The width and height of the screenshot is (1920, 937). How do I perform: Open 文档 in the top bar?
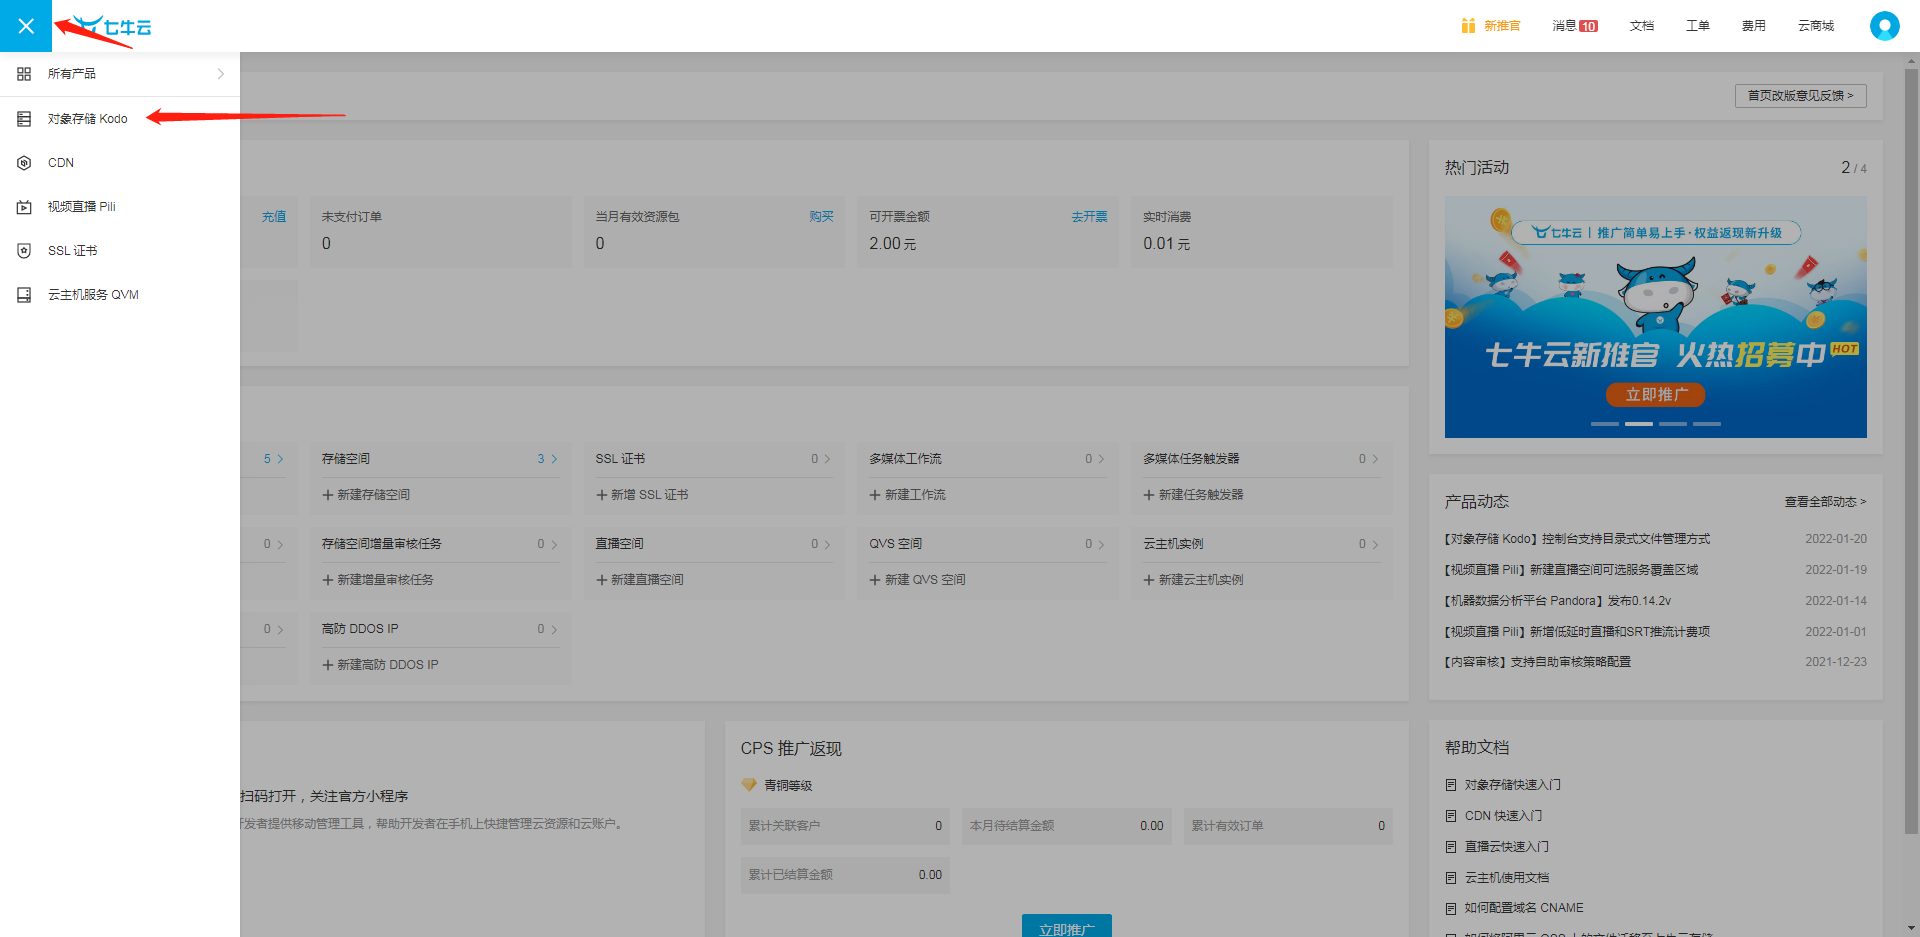coord(1642,26)
